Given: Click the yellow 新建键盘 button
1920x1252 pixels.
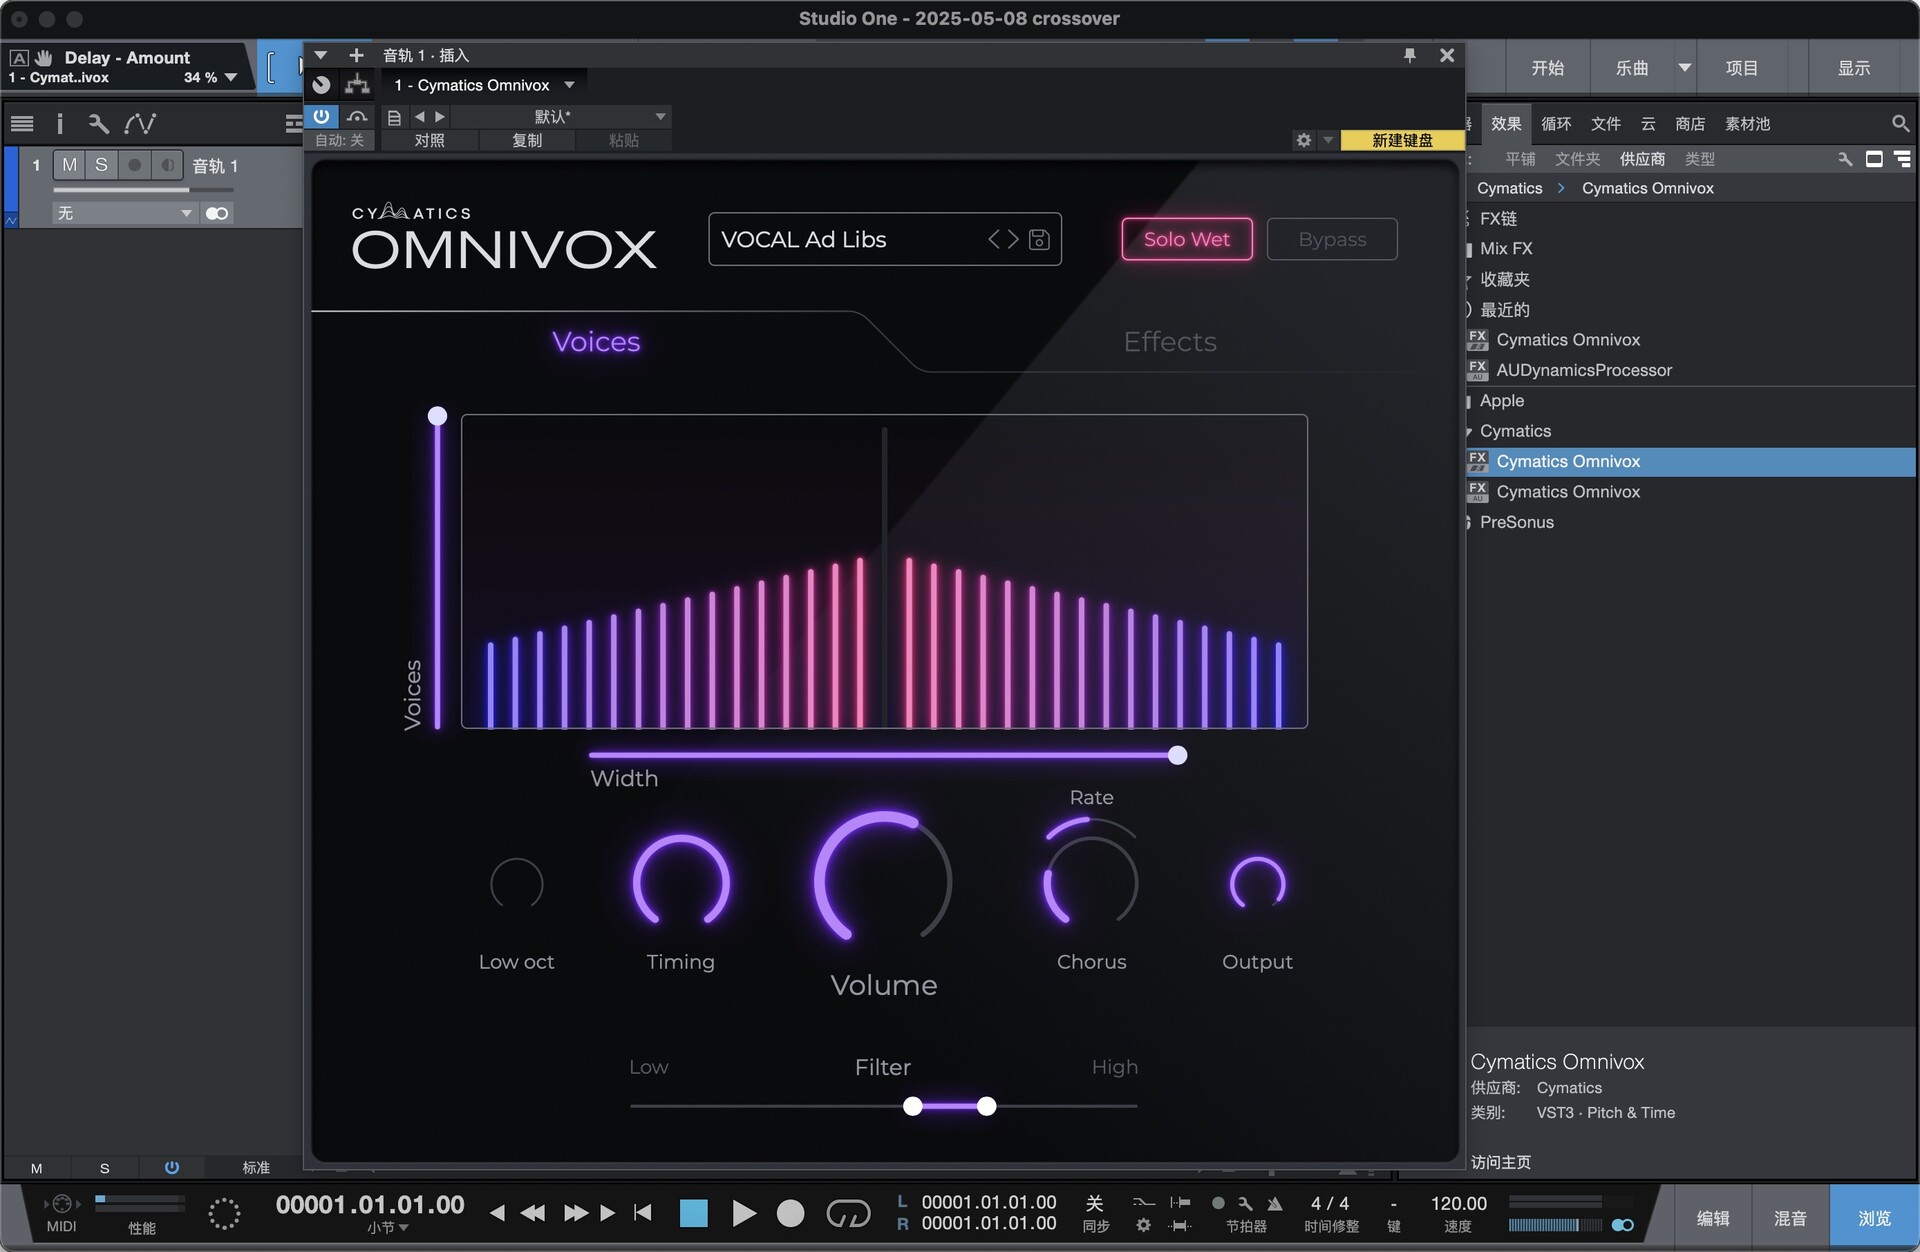Looking at the screenshot, I should point(1402,140).
